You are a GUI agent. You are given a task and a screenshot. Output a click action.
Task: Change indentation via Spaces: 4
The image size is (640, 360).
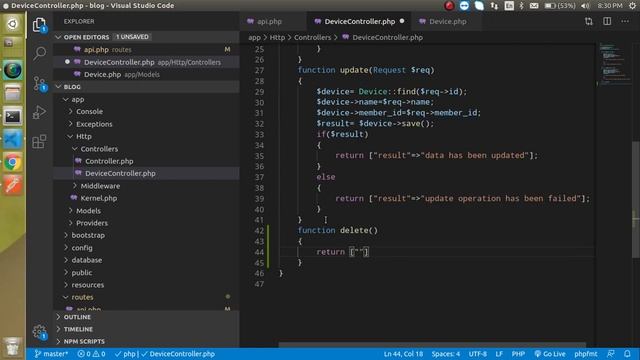(446, 354)
